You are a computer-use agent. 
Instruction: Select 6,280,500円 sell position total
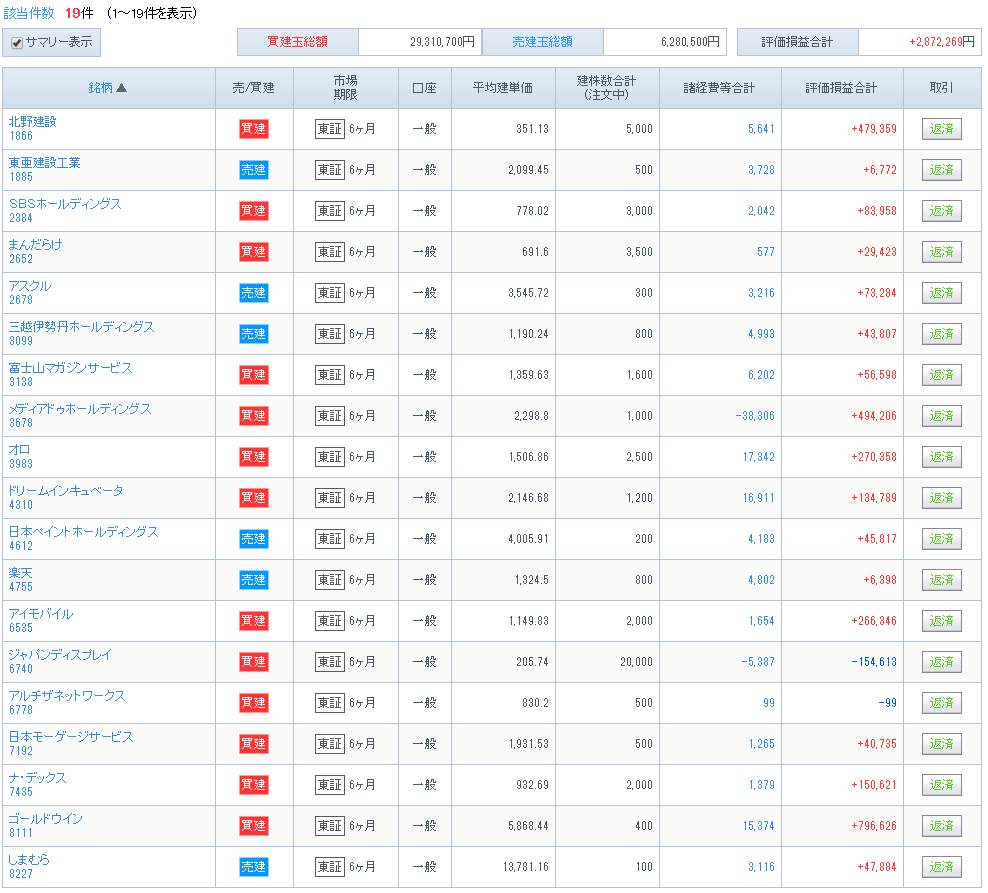[x=690, y=42]
